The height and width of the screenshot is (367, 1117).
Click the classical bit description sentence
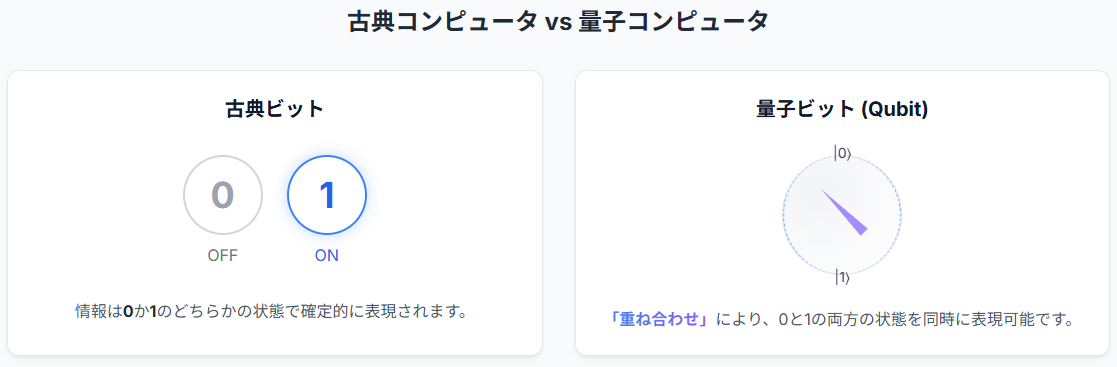point(275,311)
